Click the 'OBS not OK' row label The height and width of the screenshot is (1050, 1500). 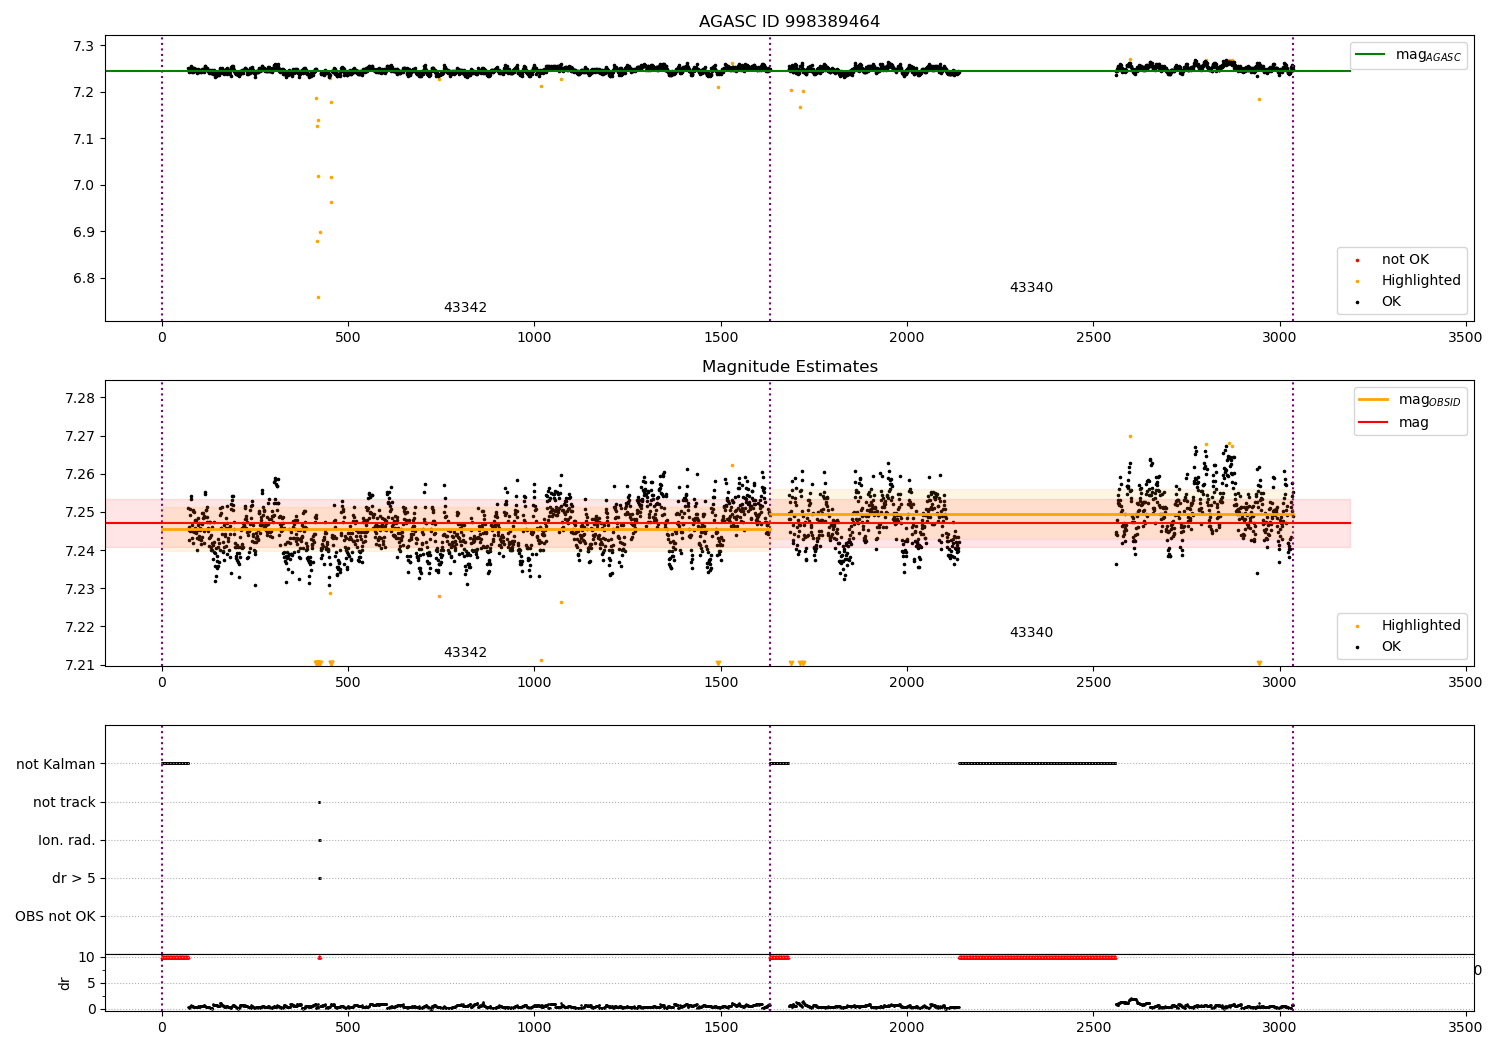56,917
